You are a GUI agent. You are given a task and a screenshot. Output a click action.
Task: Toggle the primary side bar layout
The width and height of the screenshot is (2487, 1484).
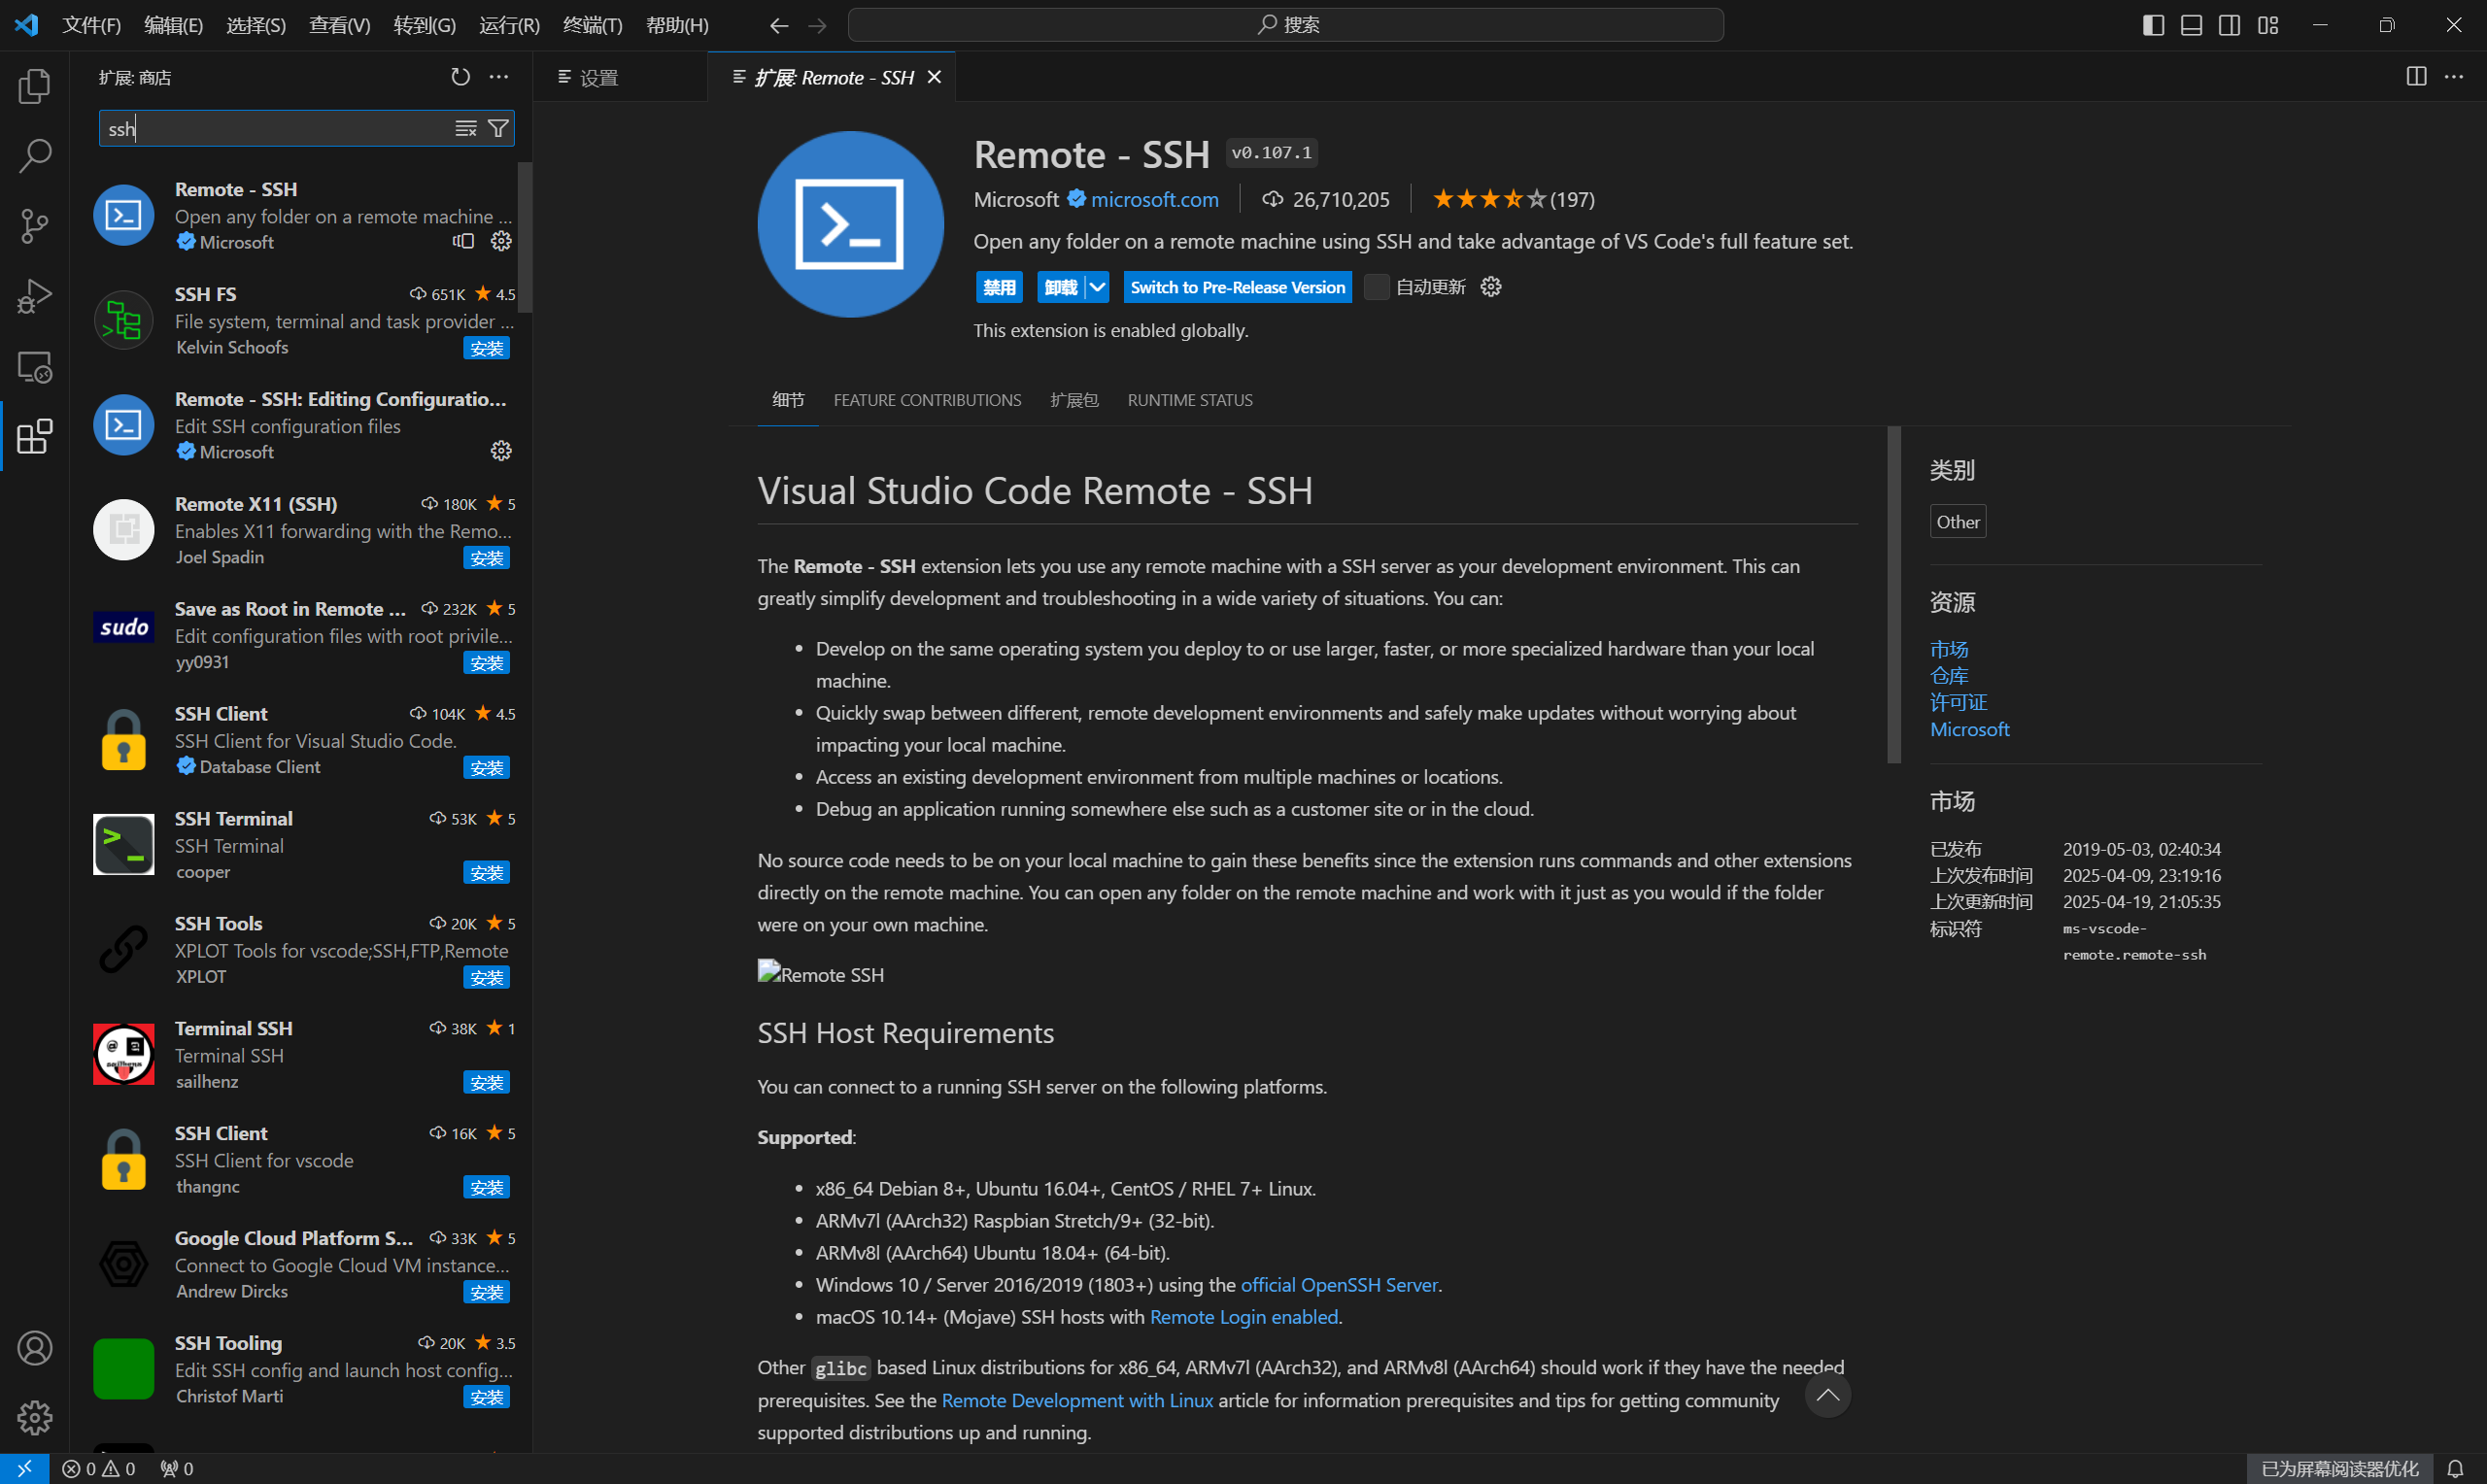(2153, 25)
